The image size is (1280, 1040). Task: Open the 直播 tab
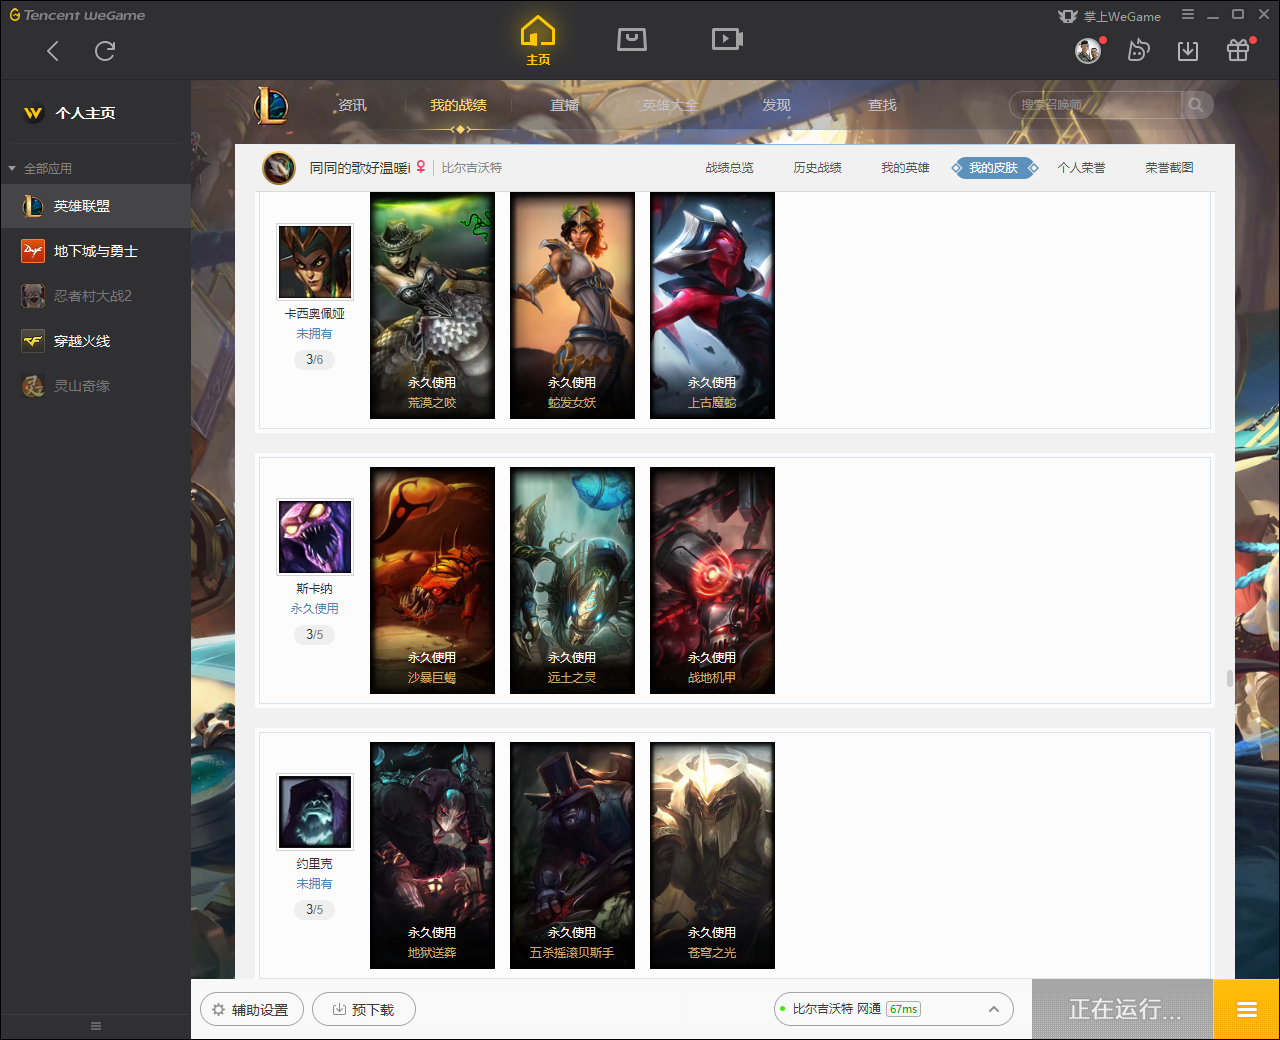point(565,105)
